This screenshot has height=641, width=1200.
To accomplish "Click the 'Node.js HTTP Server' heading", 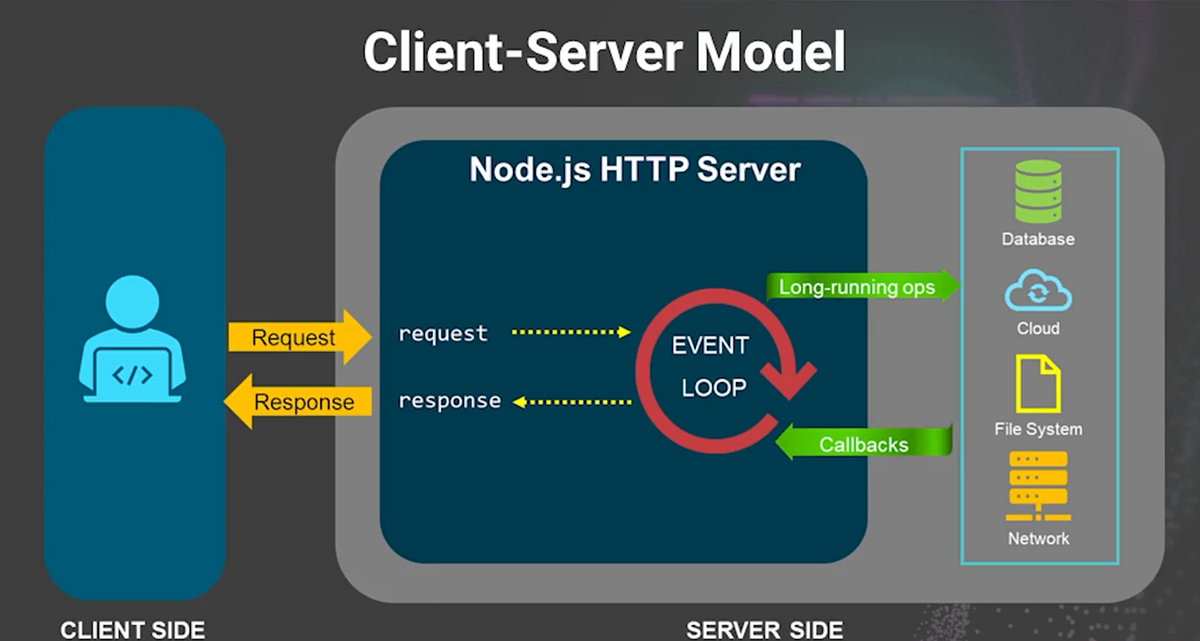I will pos(636,169).
